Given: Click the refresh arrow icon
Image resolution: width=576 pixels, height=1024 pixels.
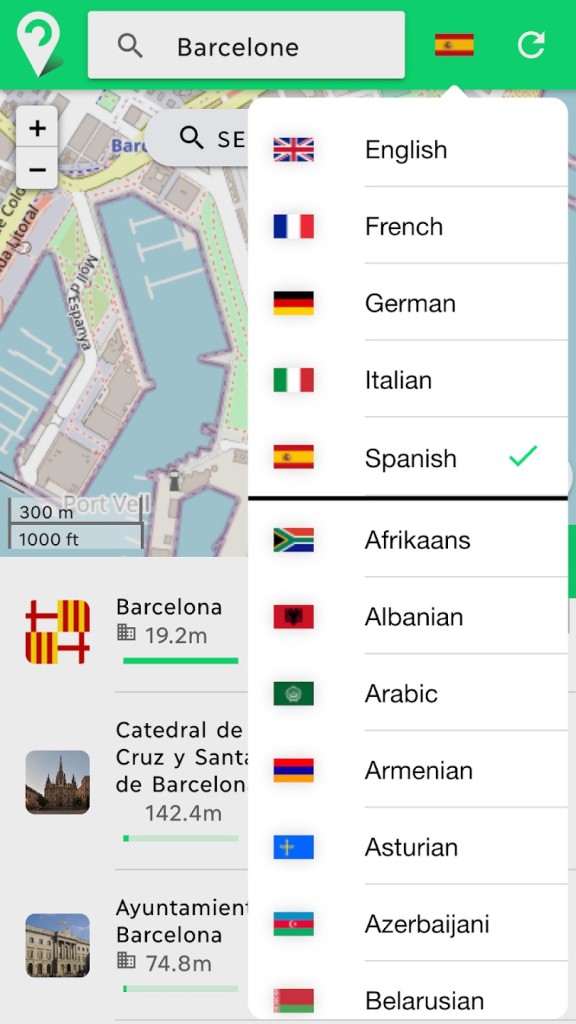Looking at the screenshot, I should 531,45.
